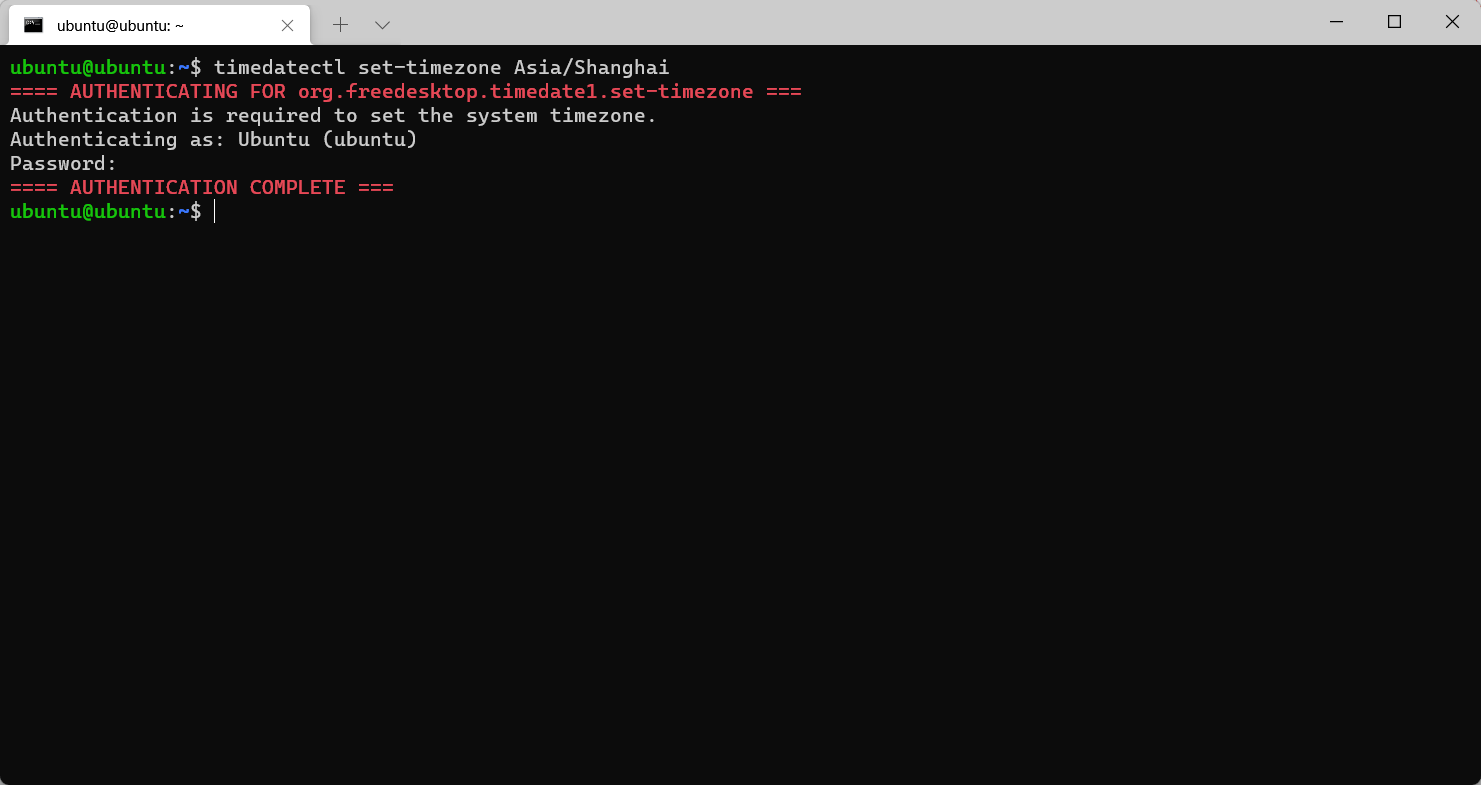
Task: Expand the new-tab profile dropdown chevron
Action: pyautogui.click(x=382, y=24)
